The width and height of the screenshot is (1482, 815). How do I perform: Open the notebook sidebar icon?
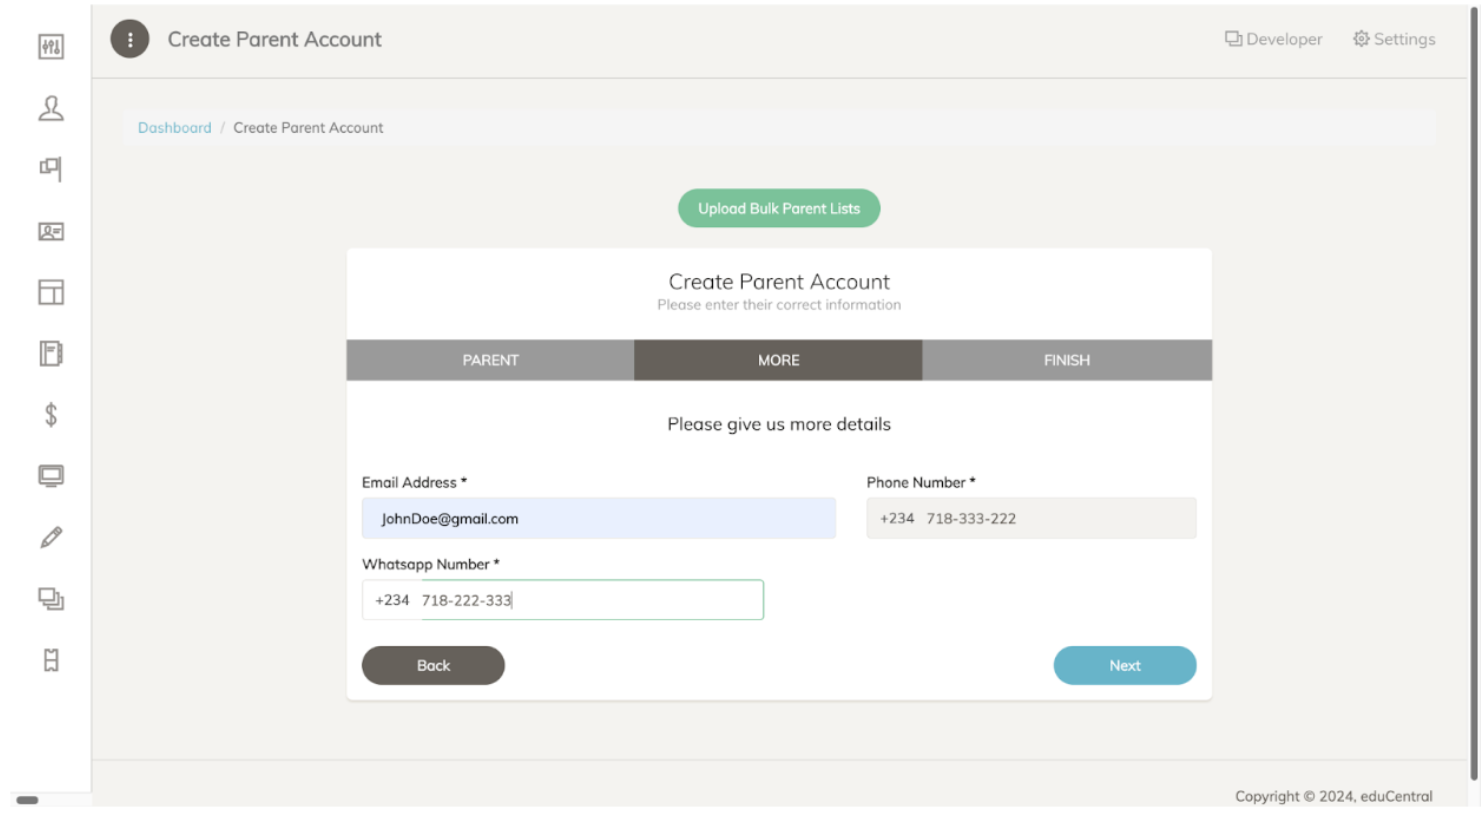pyautogui.click(x=51, y=353)
